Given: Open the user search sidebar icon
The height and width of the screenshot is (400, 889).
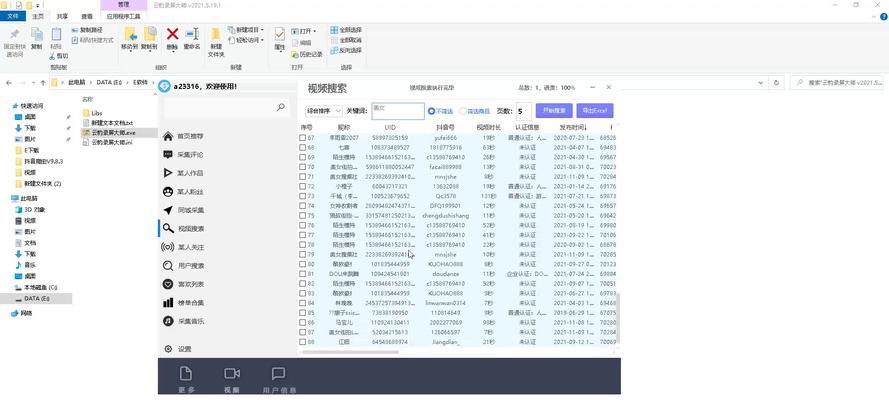Looking at the screenshot, I should [x=168, y=266].
